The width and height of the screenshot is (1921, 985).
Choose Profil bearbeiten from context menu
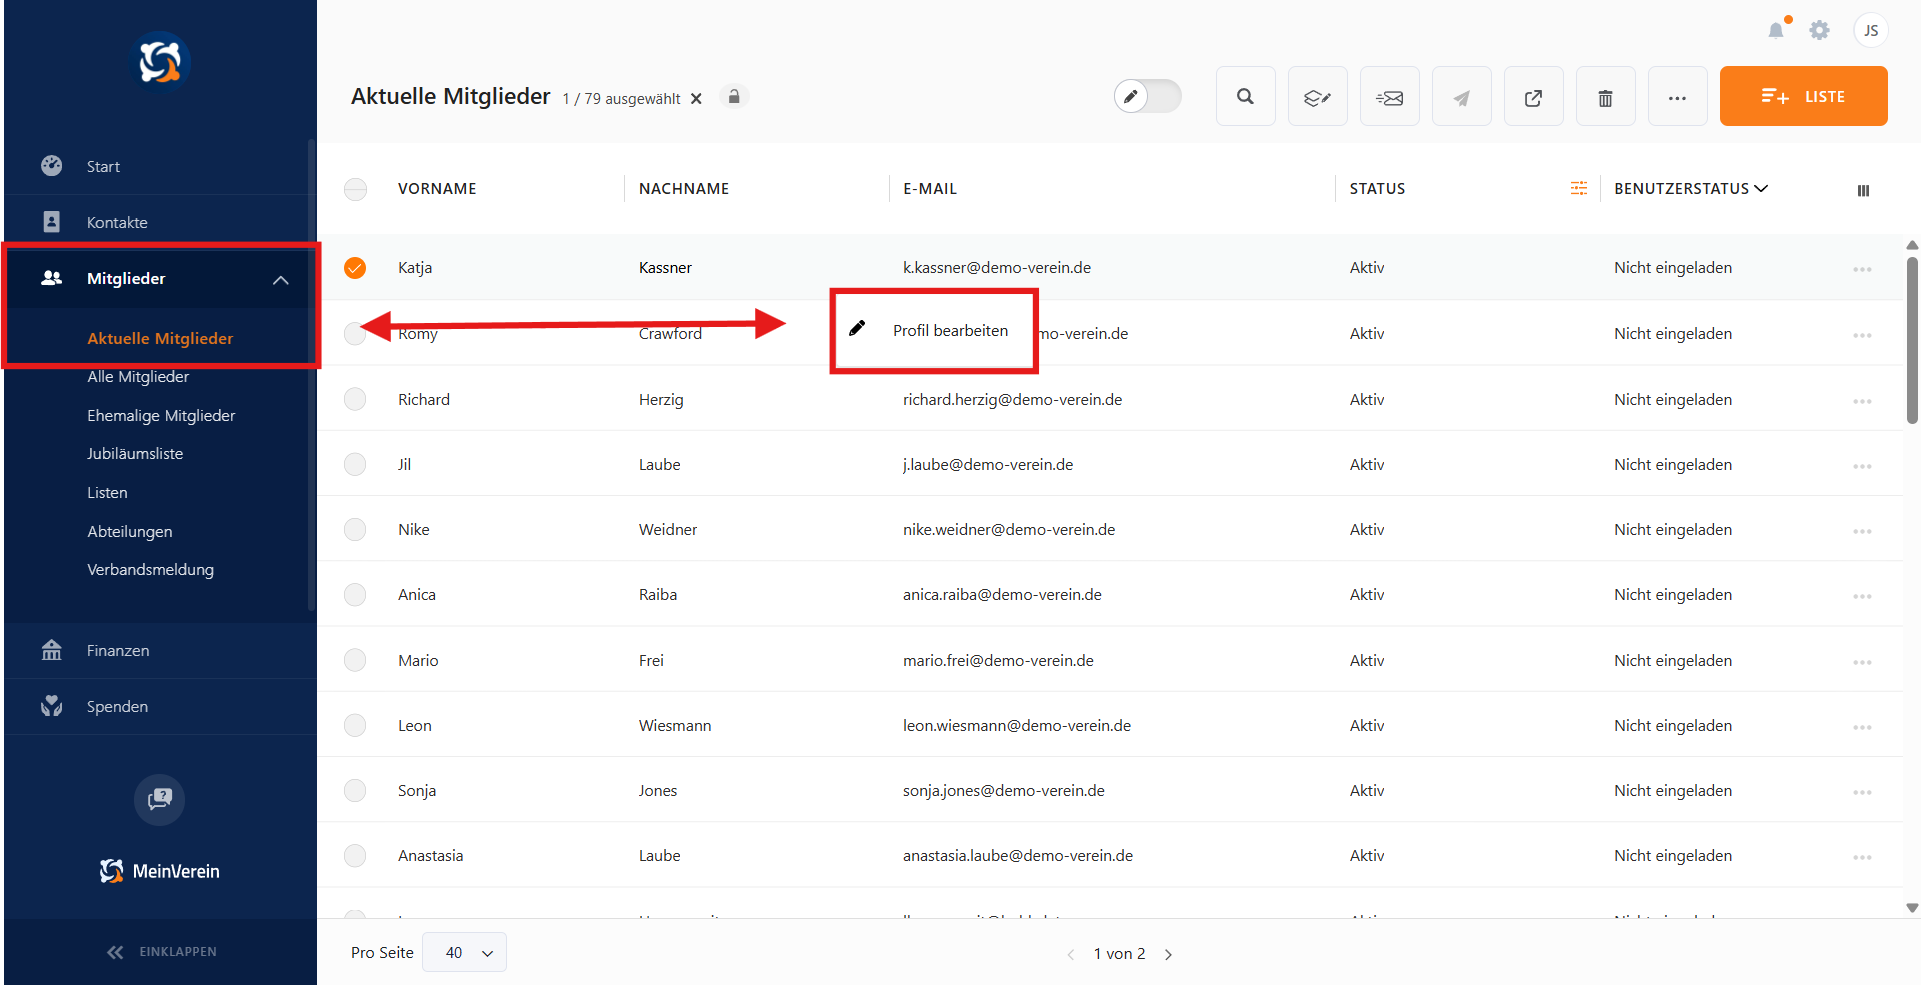click(x=949, y=331)
